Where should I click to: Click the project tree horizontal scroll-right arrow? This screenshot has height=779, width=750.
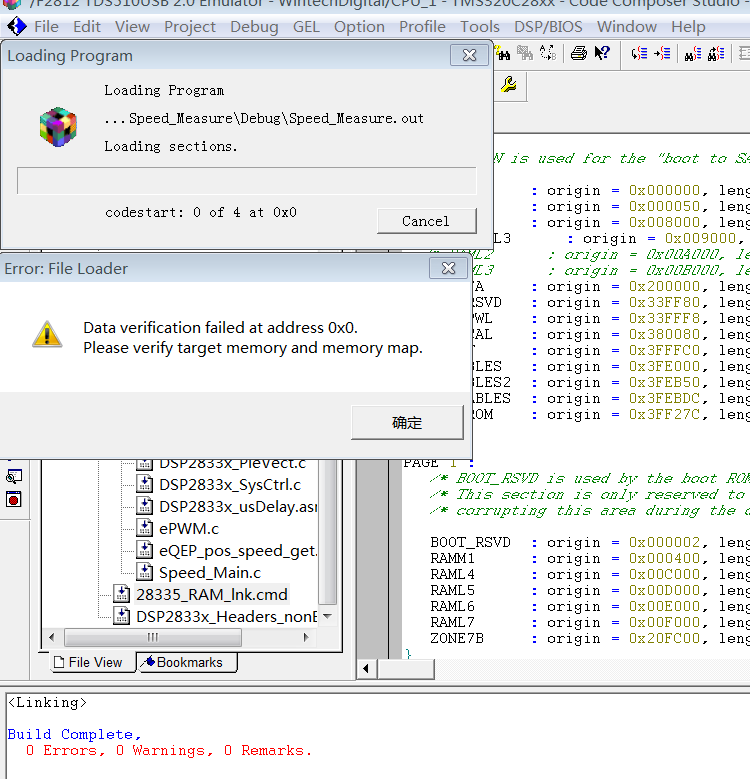(306, 637)
